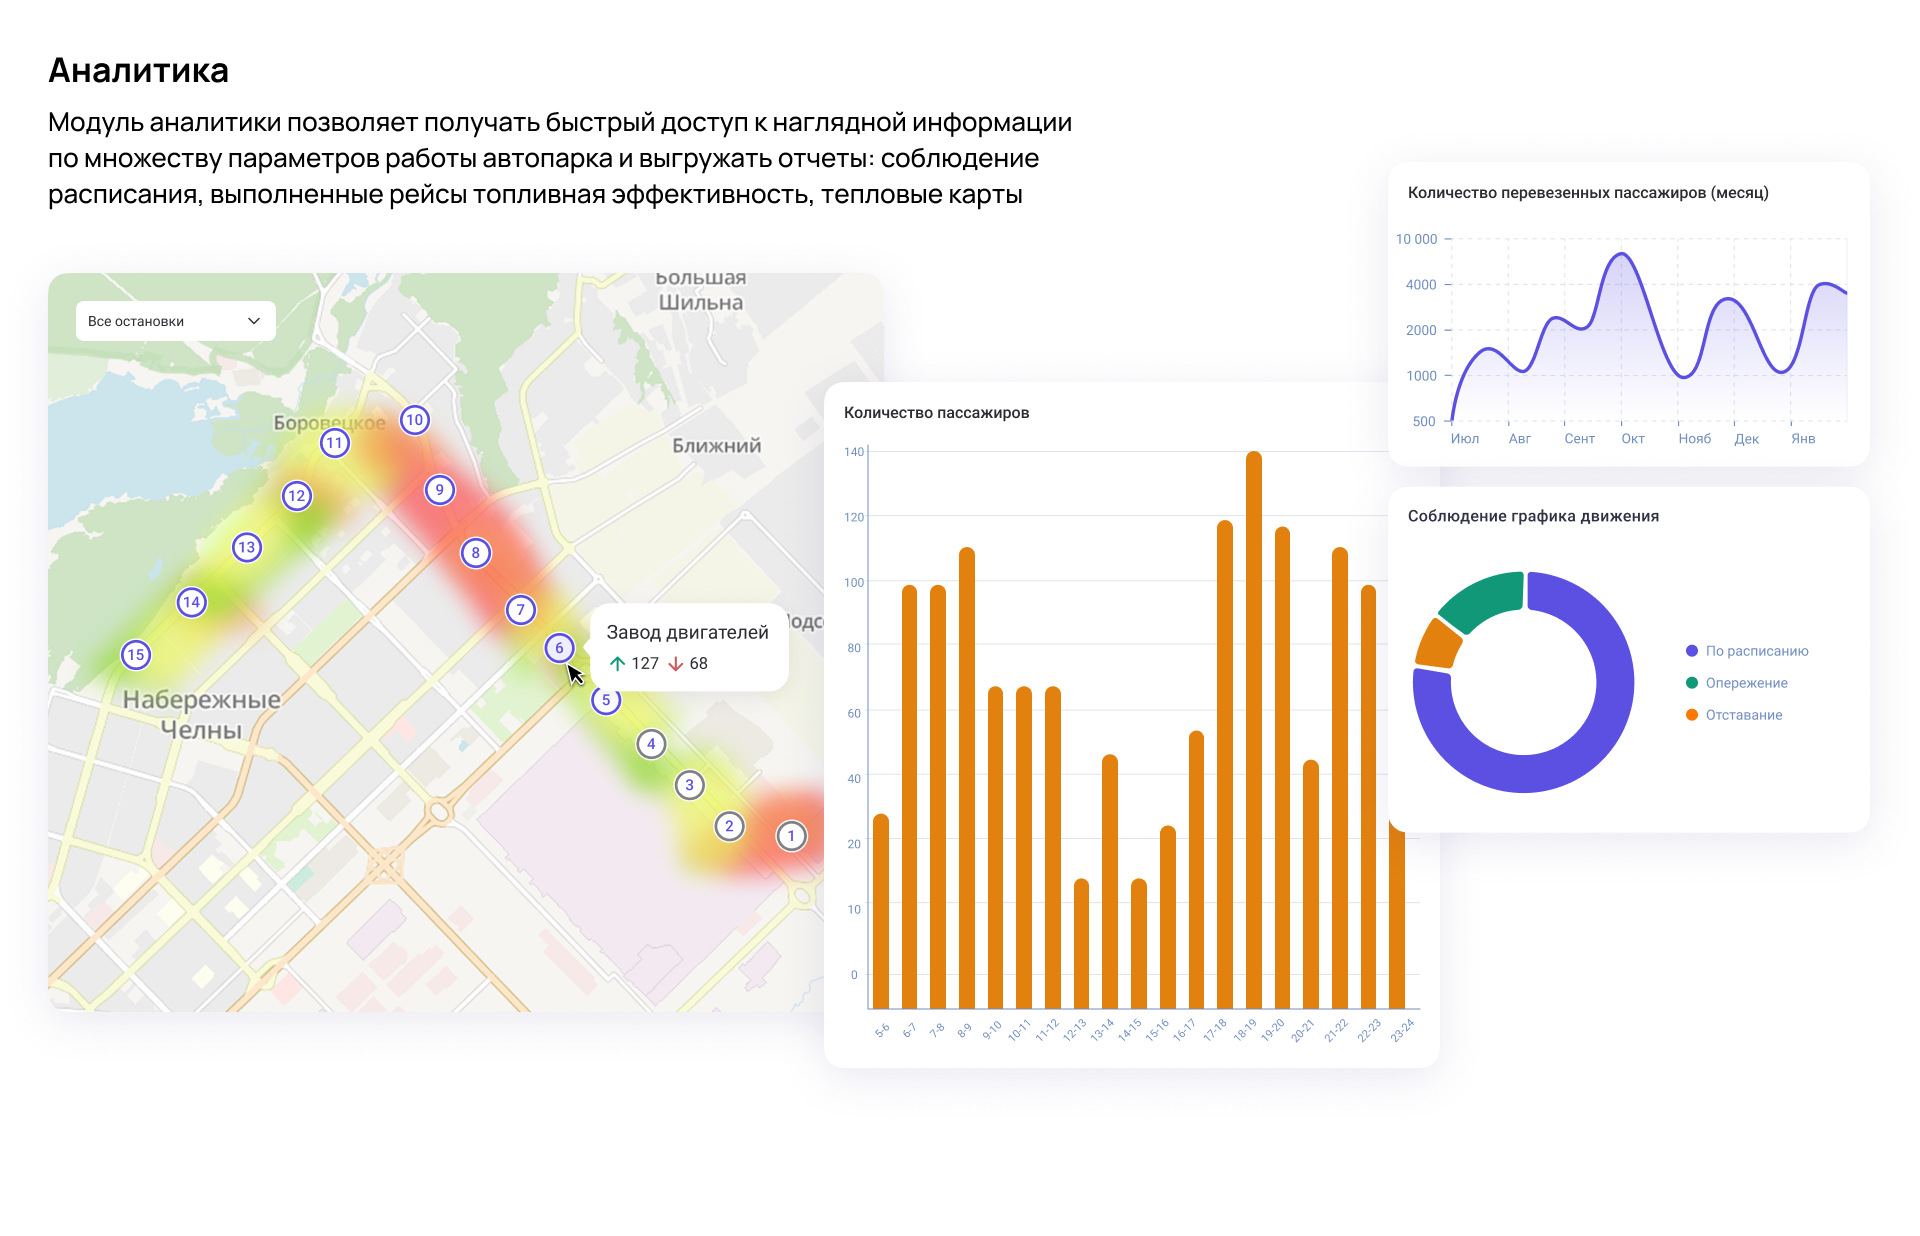Click bus stop marker number 10
1920x1236 pixels.
[415, 420]
